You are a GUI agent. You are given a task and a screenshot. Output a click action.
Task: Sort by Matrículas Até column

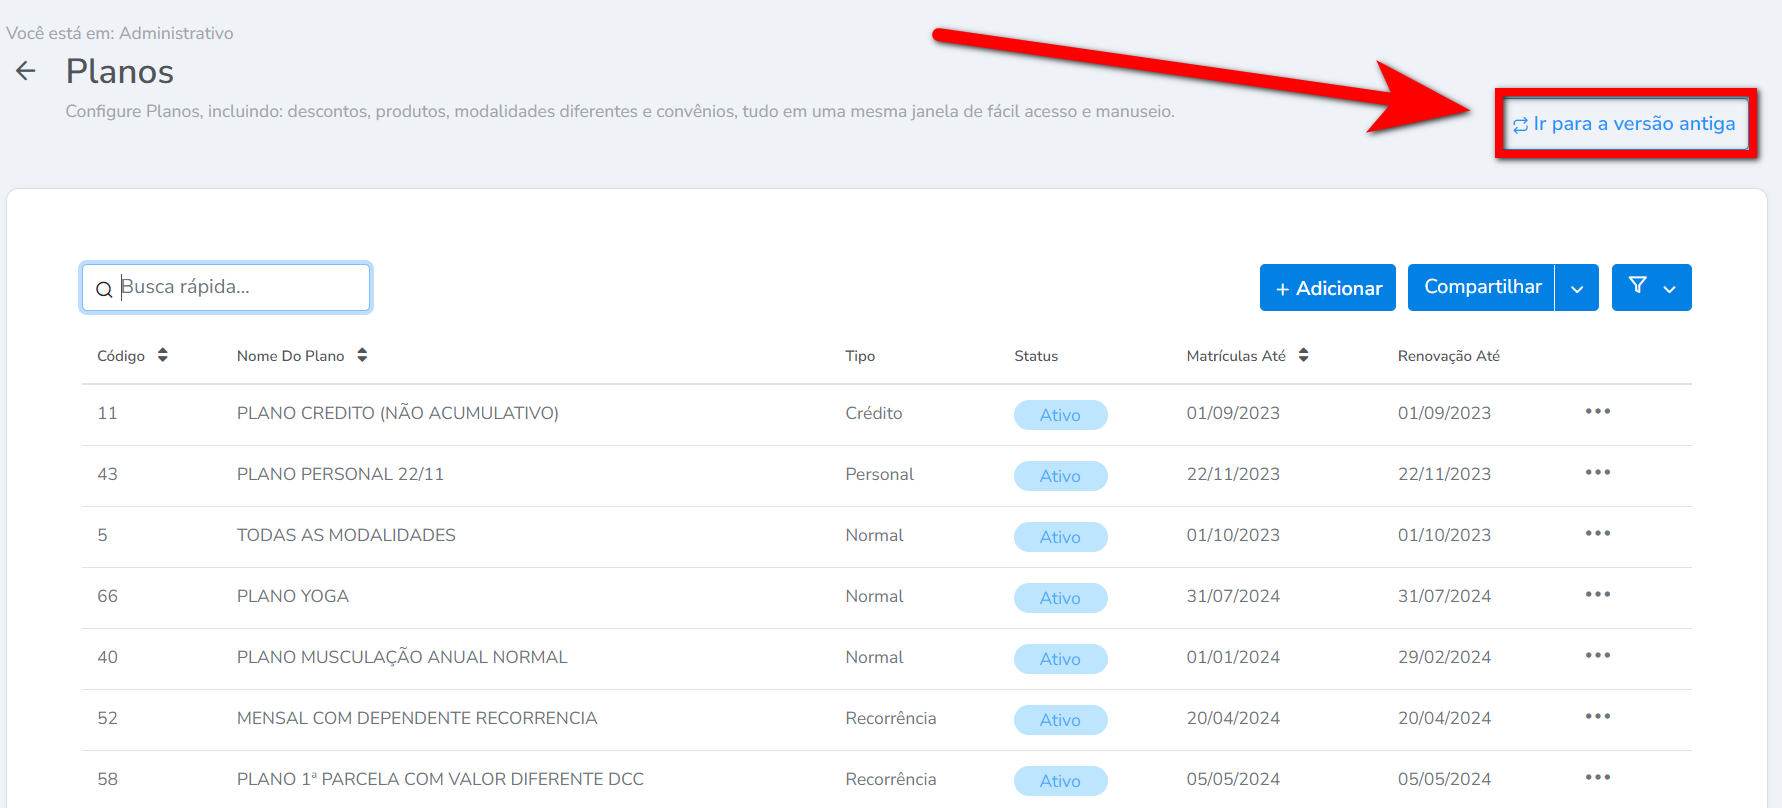point(1303,356)
